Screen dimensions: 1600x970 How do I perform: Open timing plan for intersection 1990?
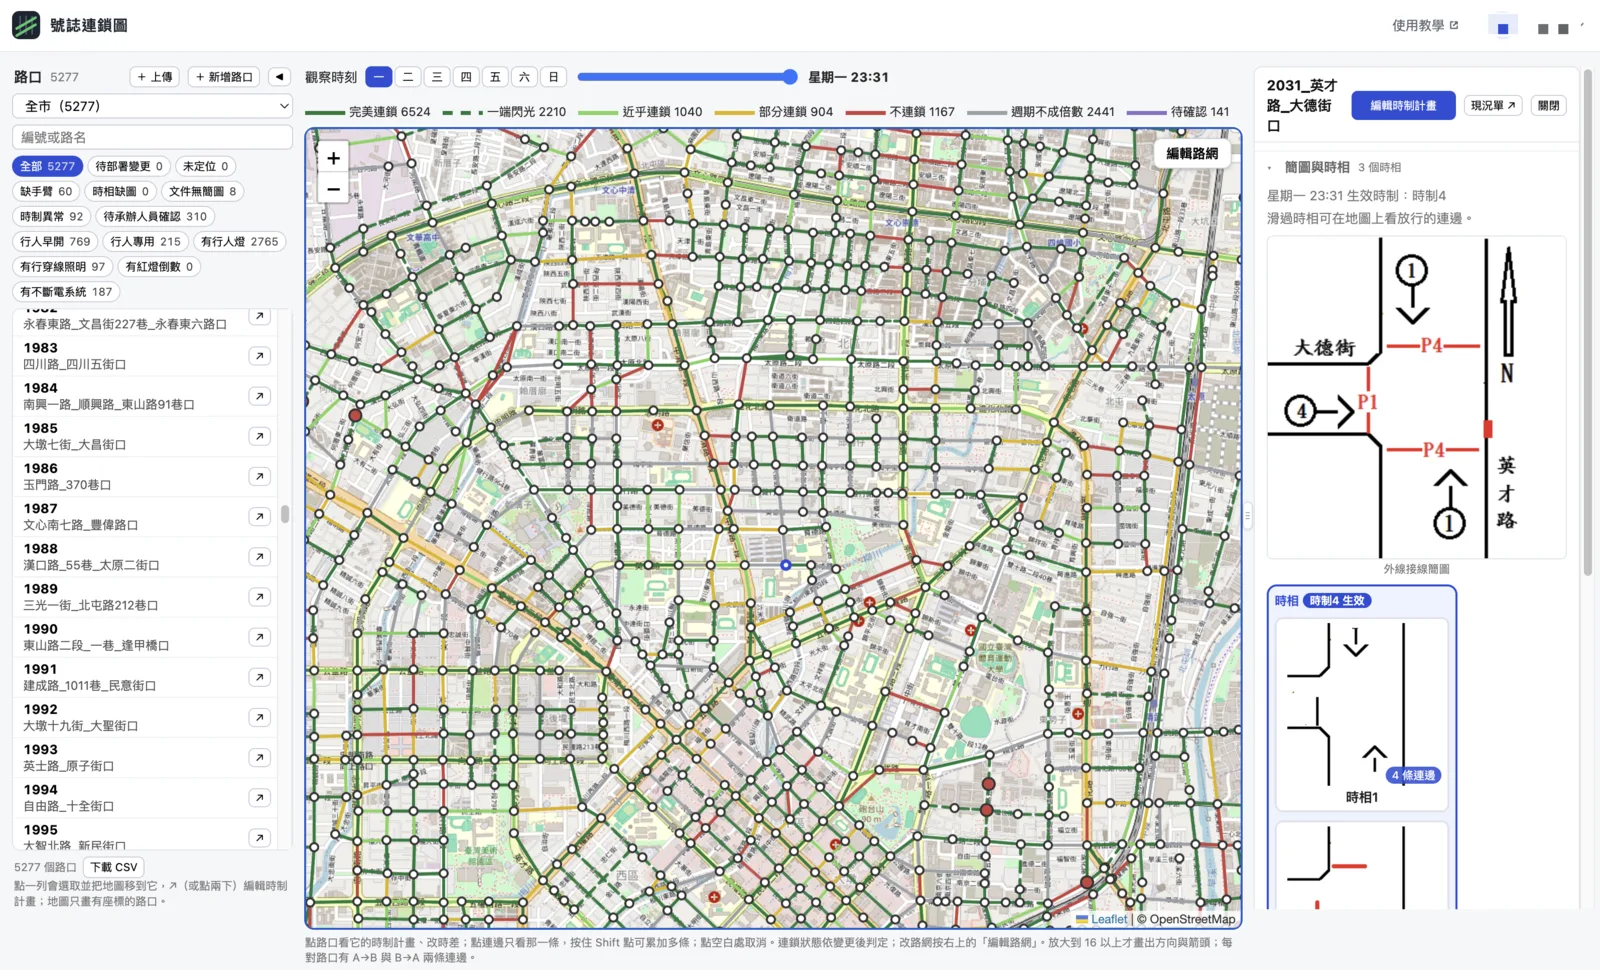point(259,637)
